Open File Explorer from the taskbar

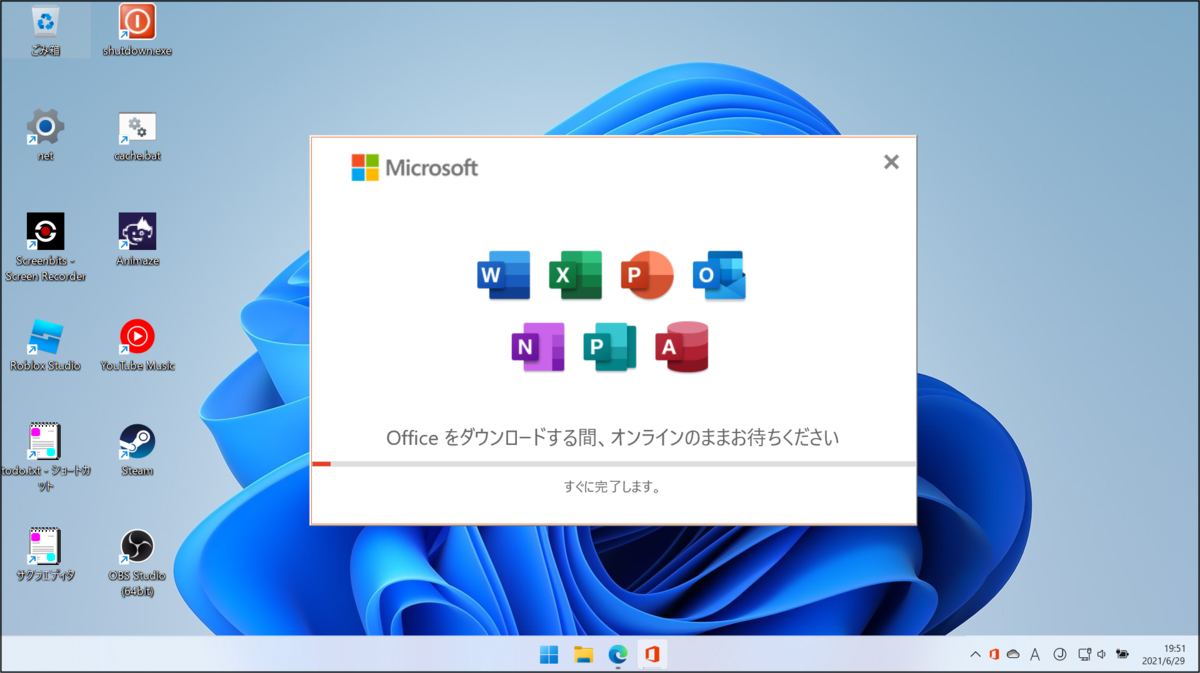coord(584,655)
